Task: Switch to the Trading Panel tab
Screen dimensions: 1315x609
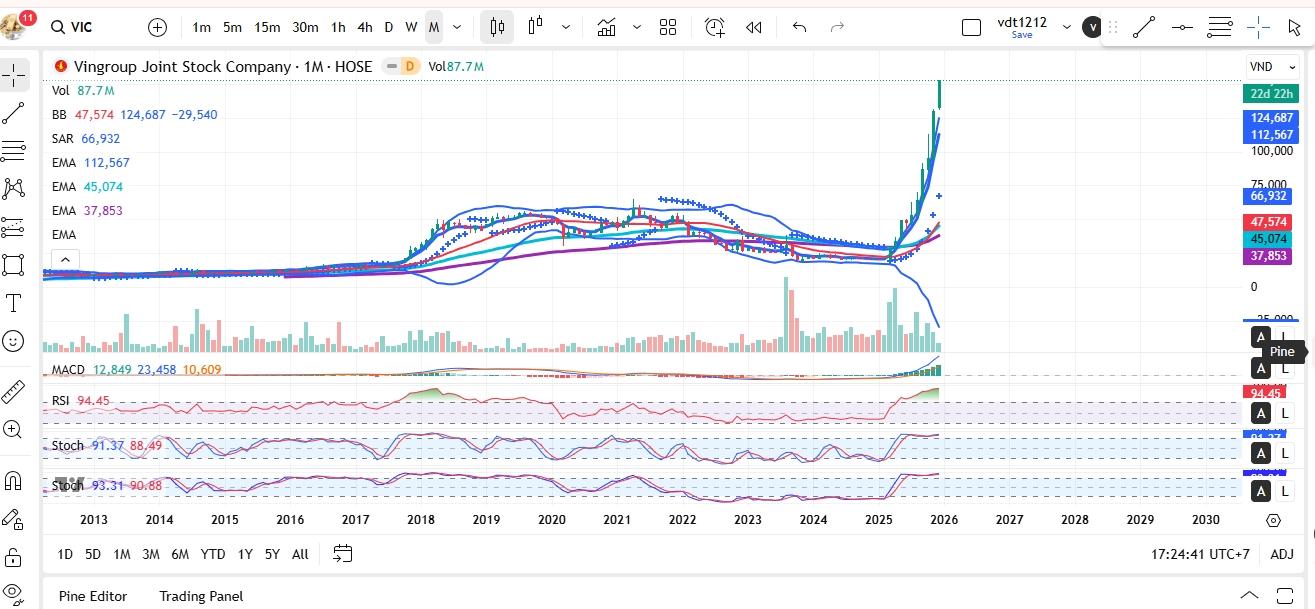Action: tap(201, 596)
